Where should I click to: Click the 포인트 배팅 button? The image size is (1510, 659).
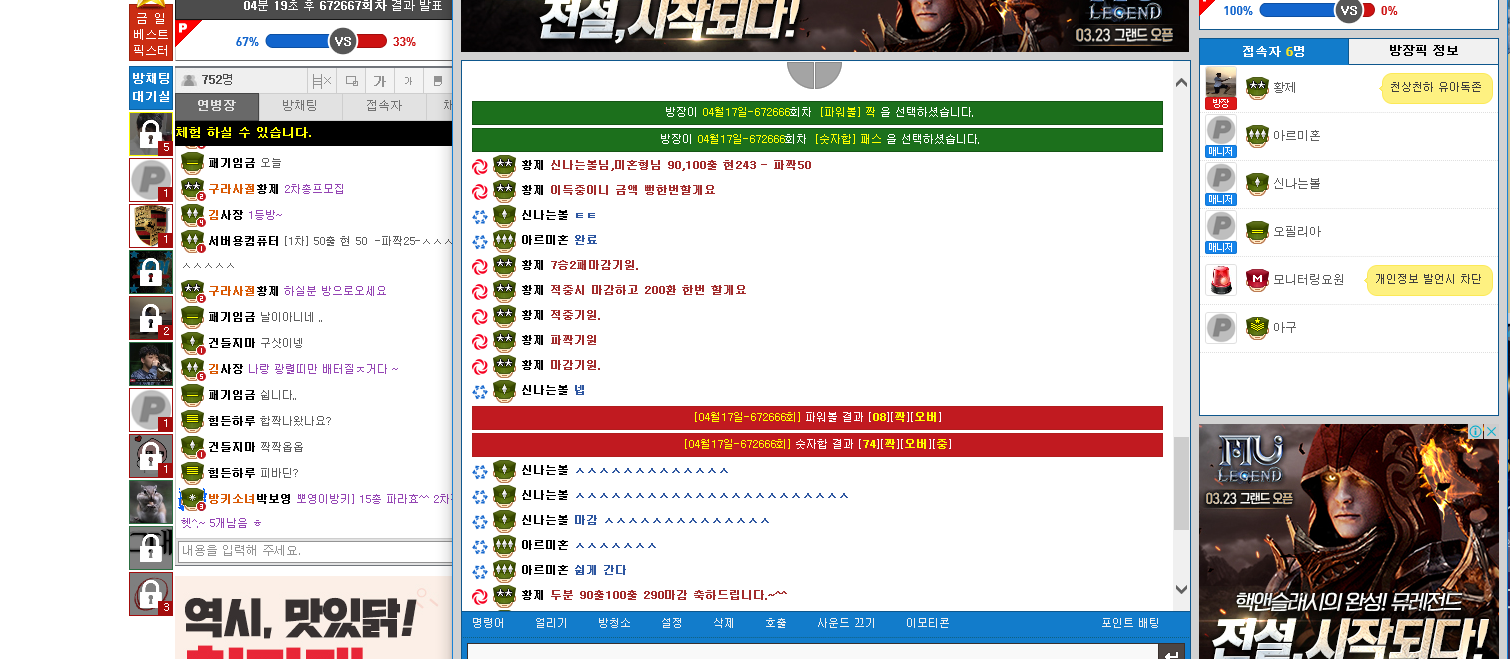pos(1131,623)
